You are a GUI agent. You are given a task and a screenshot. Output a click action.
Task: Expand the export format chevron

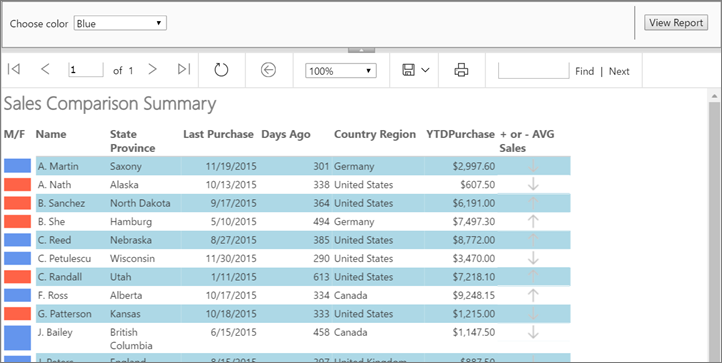(425, 70)
